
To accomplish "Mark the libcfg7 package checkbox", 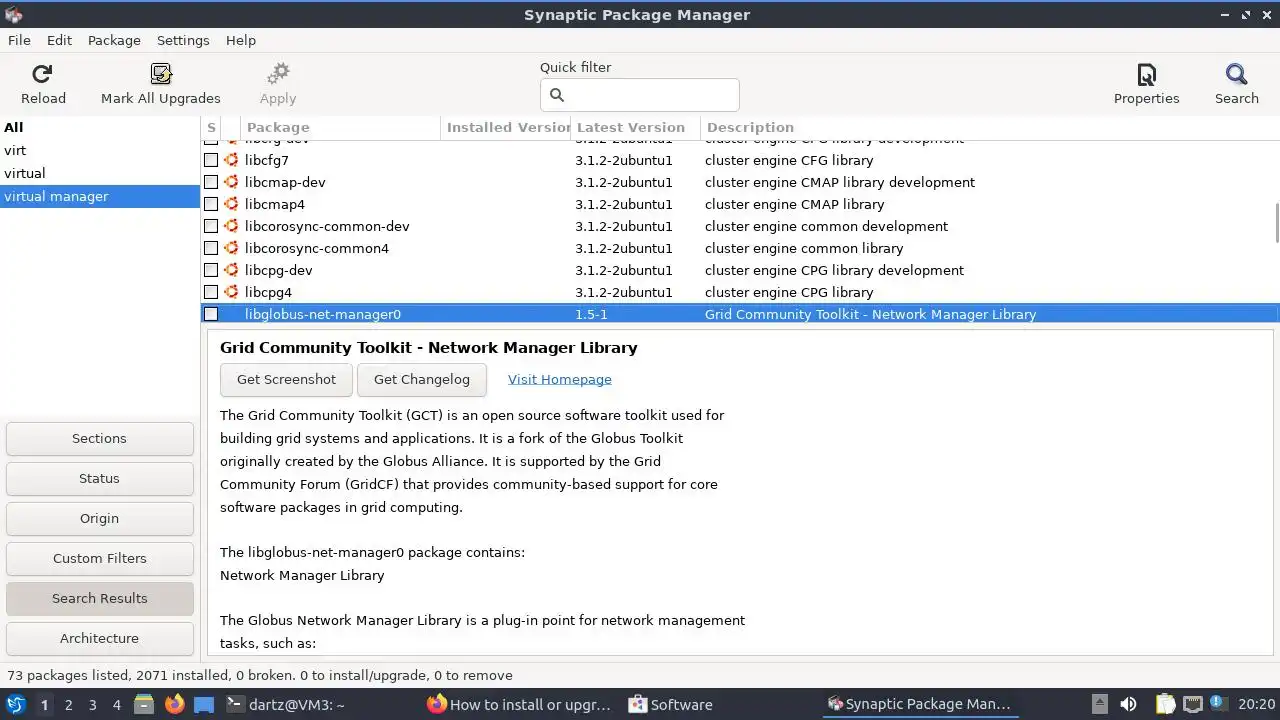I will [x=211, y=160].
